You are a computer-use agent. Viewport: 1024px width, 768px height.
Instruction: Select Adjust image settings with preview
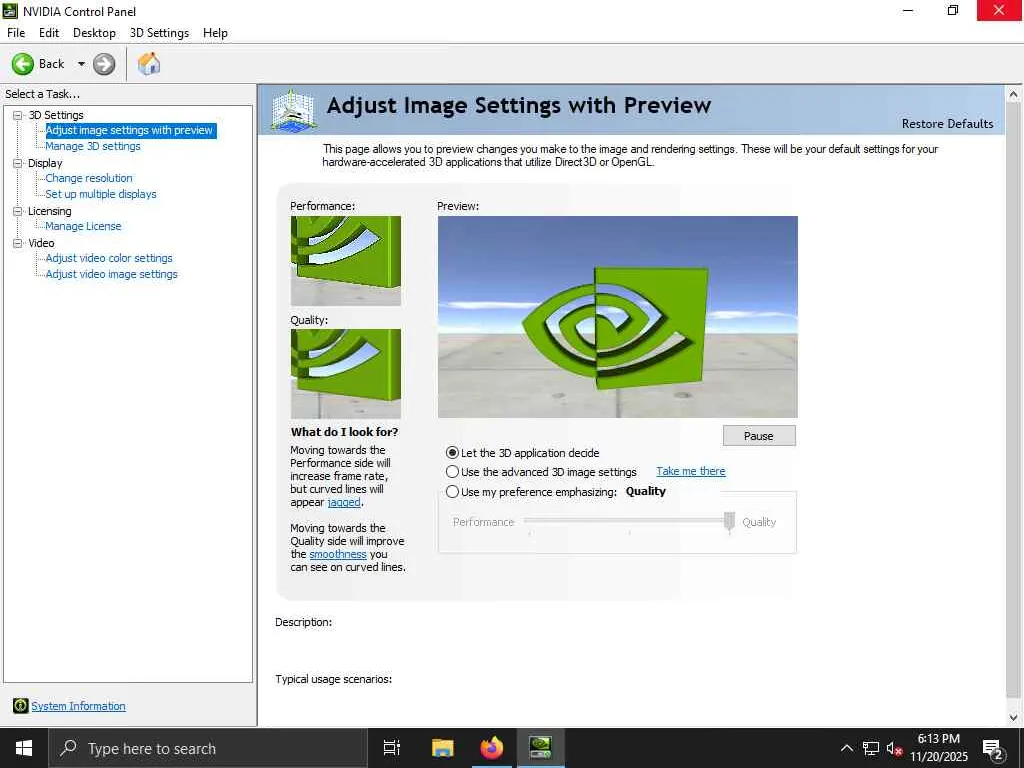click(x=130, y=130)
